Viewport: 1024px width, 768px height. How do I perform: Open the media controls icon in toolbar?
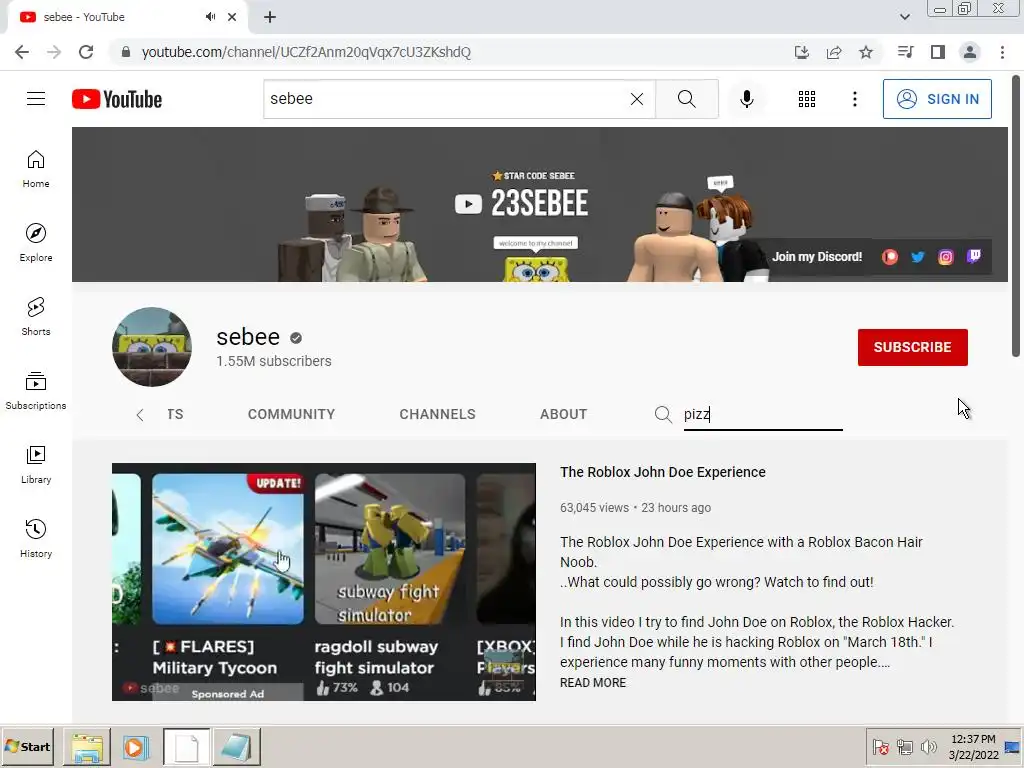pos(905,52)
